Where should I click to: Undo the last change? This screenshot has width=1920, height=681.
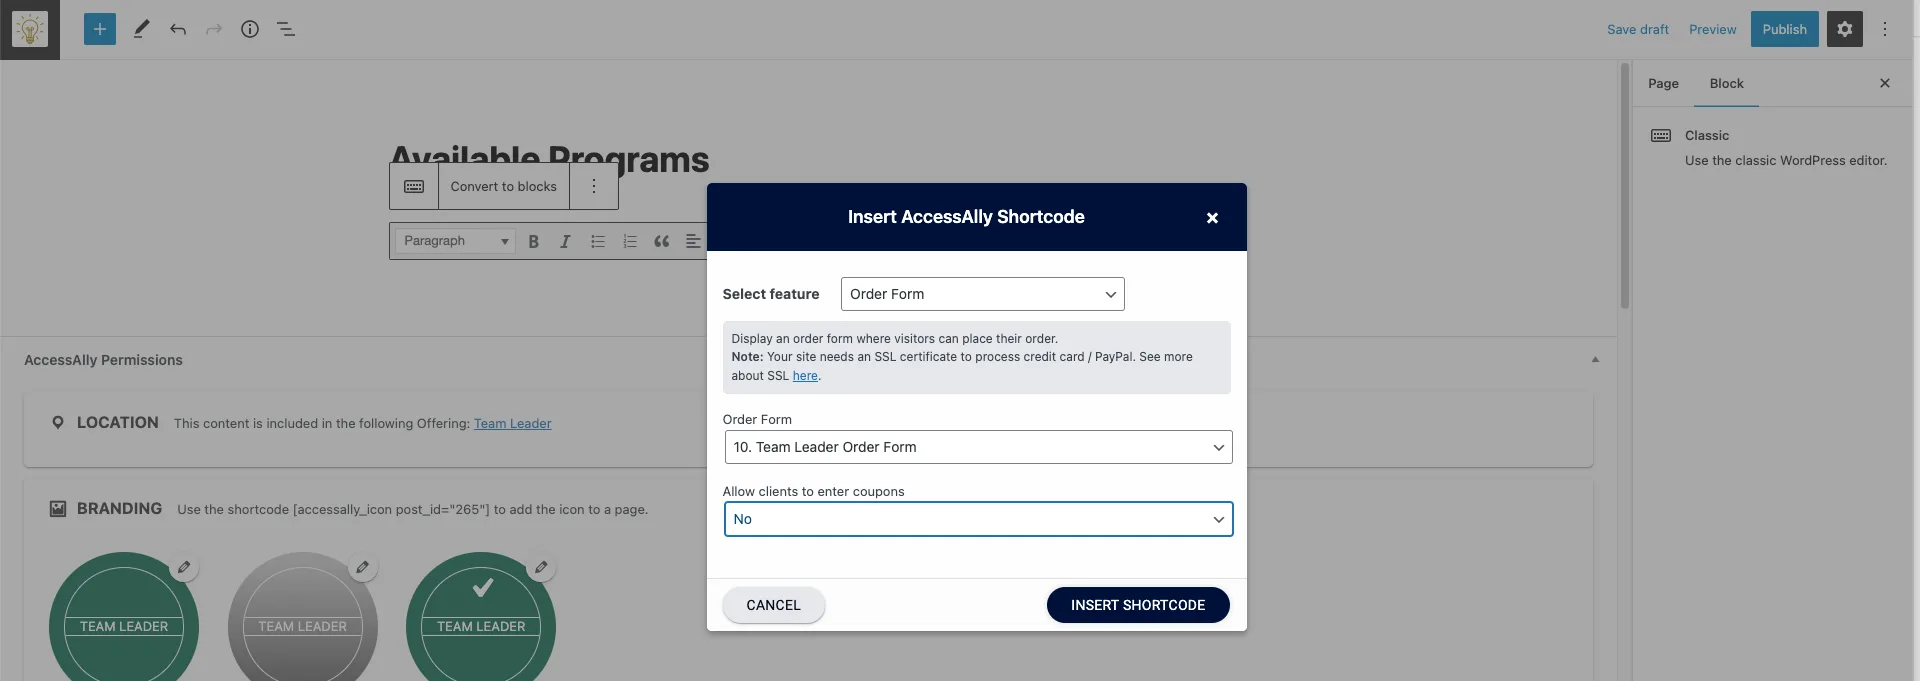pos(178,29)
